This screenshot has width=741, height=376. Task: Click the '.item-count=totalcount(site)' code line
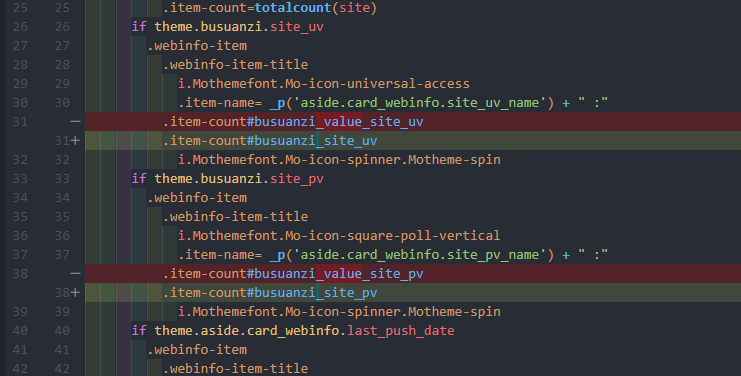(x=270, y=8)
